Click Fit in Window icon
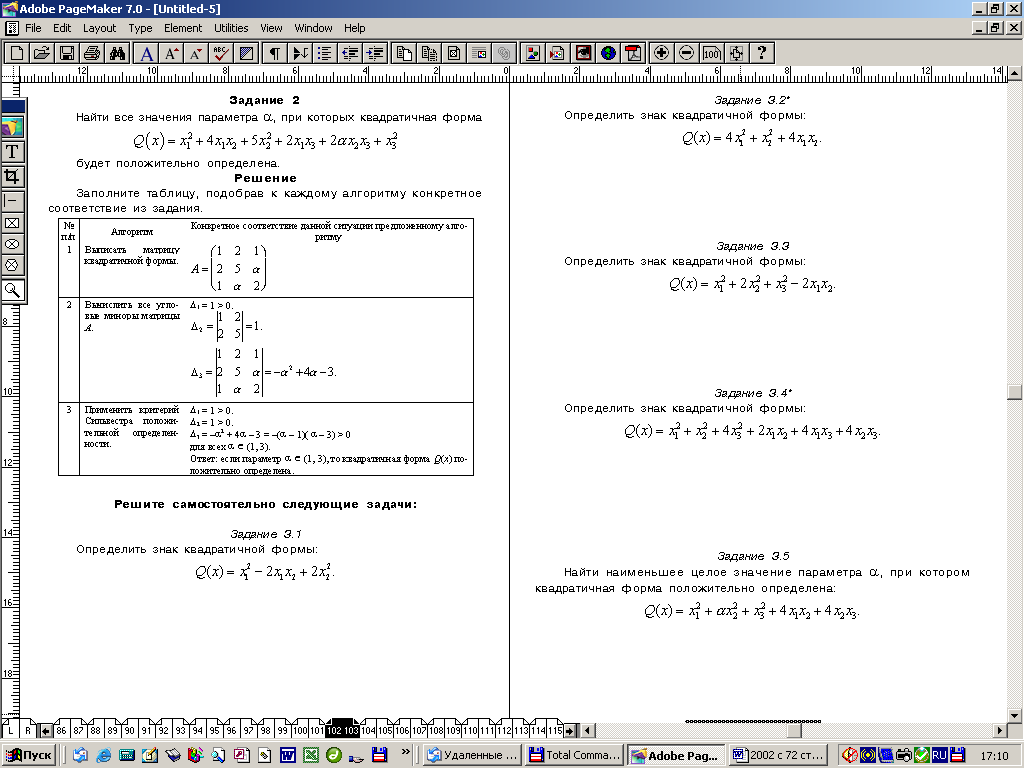The width and height of the screenshot is (1024, 768). (x=736, y=53)
